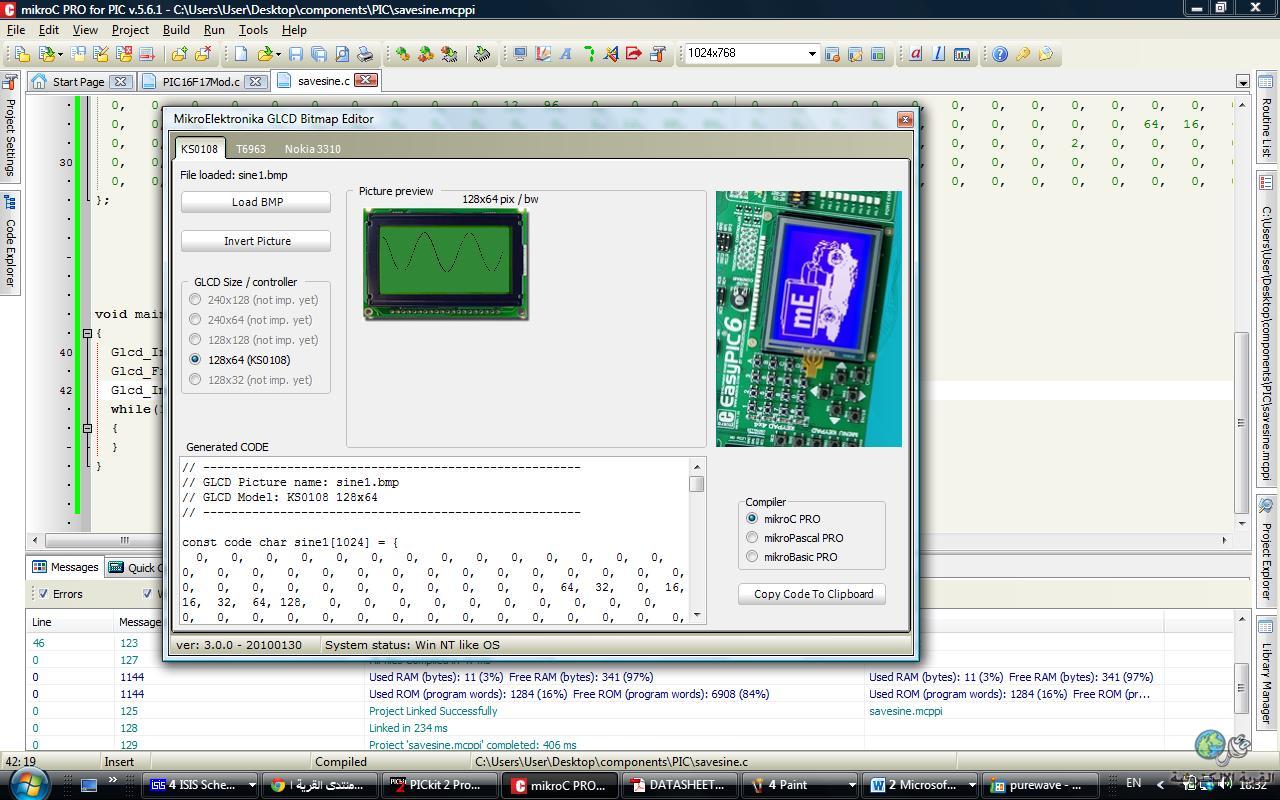Click the Build All Projects icon

tap(426, 54)
